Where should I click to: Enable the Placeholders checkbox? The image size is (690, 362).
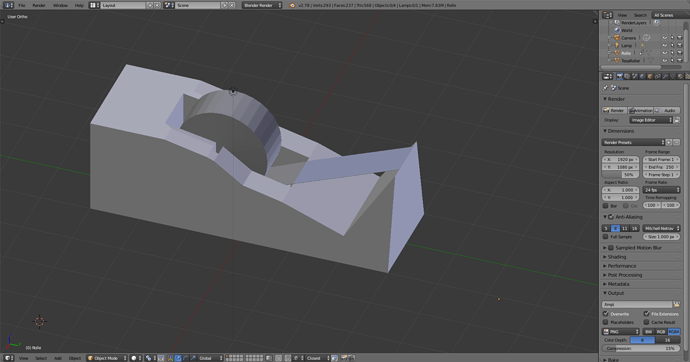tap(606, 322)
